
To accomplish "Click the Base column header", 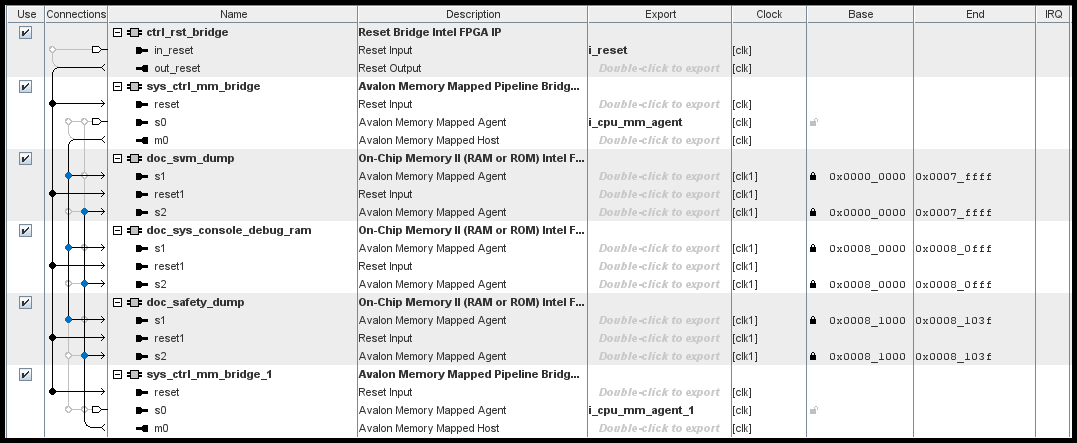I will coord(860,14).
